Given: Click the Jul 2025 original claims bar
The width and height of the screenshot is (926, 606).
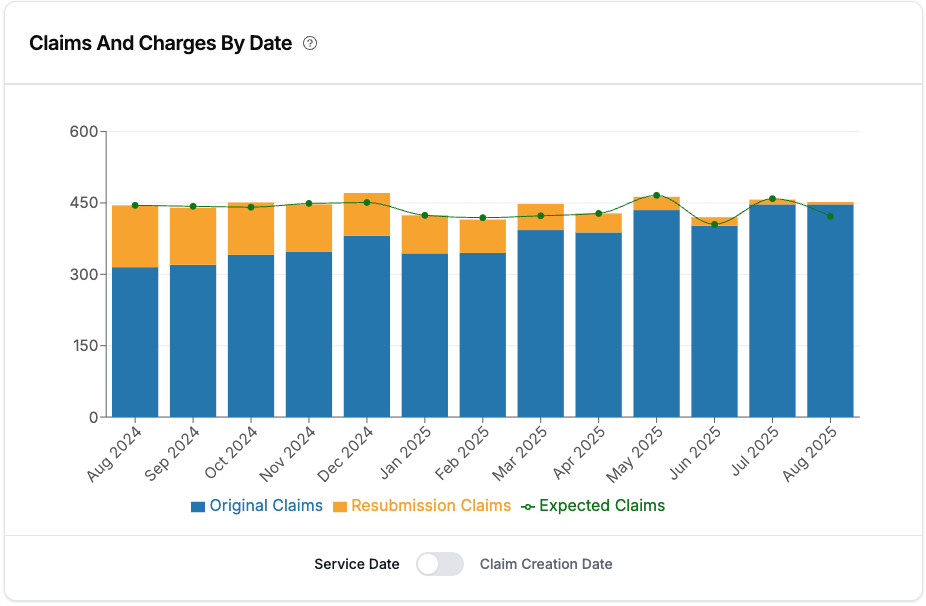Looking at the screenshot, I should pyautogui.click(x=772, y=310).
